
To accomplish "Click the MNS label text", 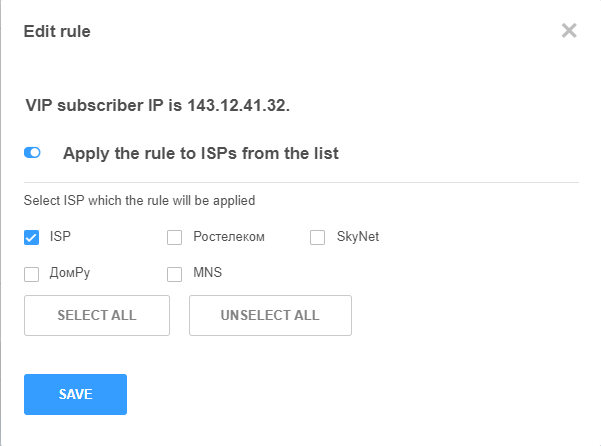I will 208,272.
